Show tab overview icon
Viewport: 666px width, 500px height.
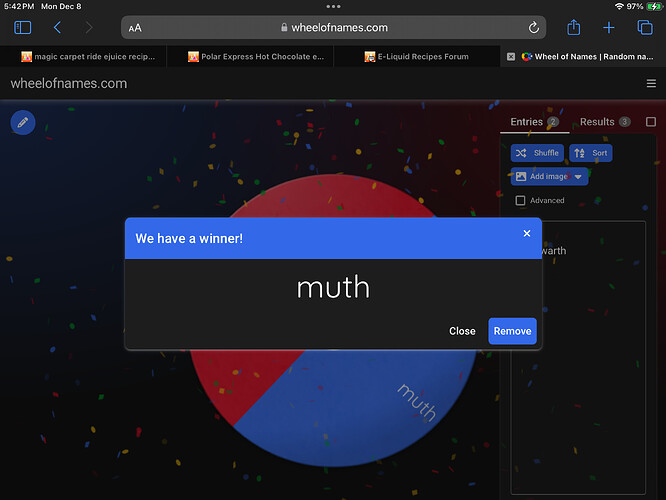[645, 28]
